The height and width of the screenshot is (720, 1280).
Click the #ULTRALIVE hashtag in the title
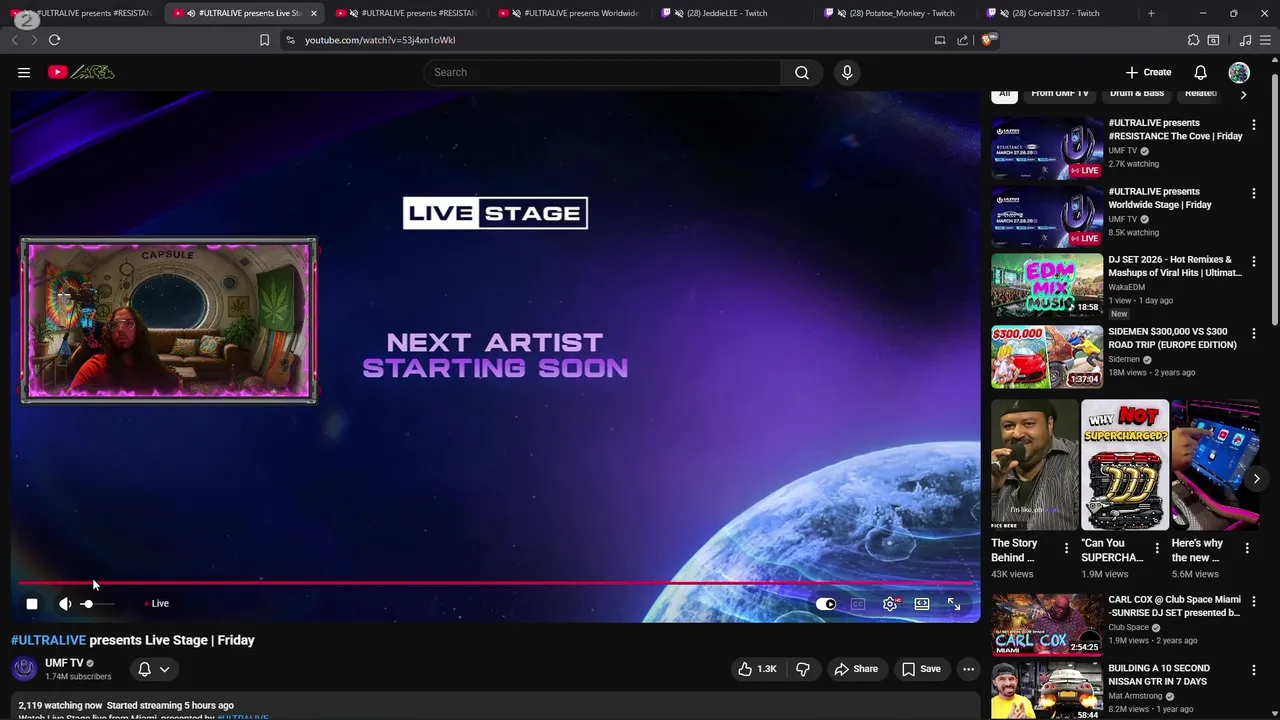tap(48, 640)
